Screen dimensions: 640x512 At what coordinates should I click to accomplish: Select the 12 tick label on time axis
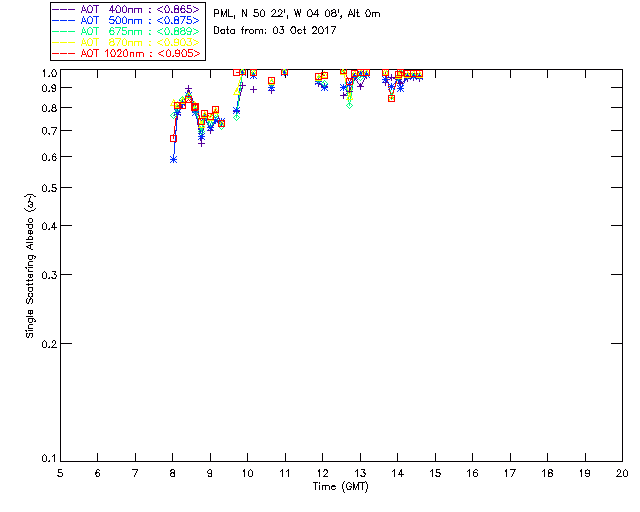tap(322, 473)
